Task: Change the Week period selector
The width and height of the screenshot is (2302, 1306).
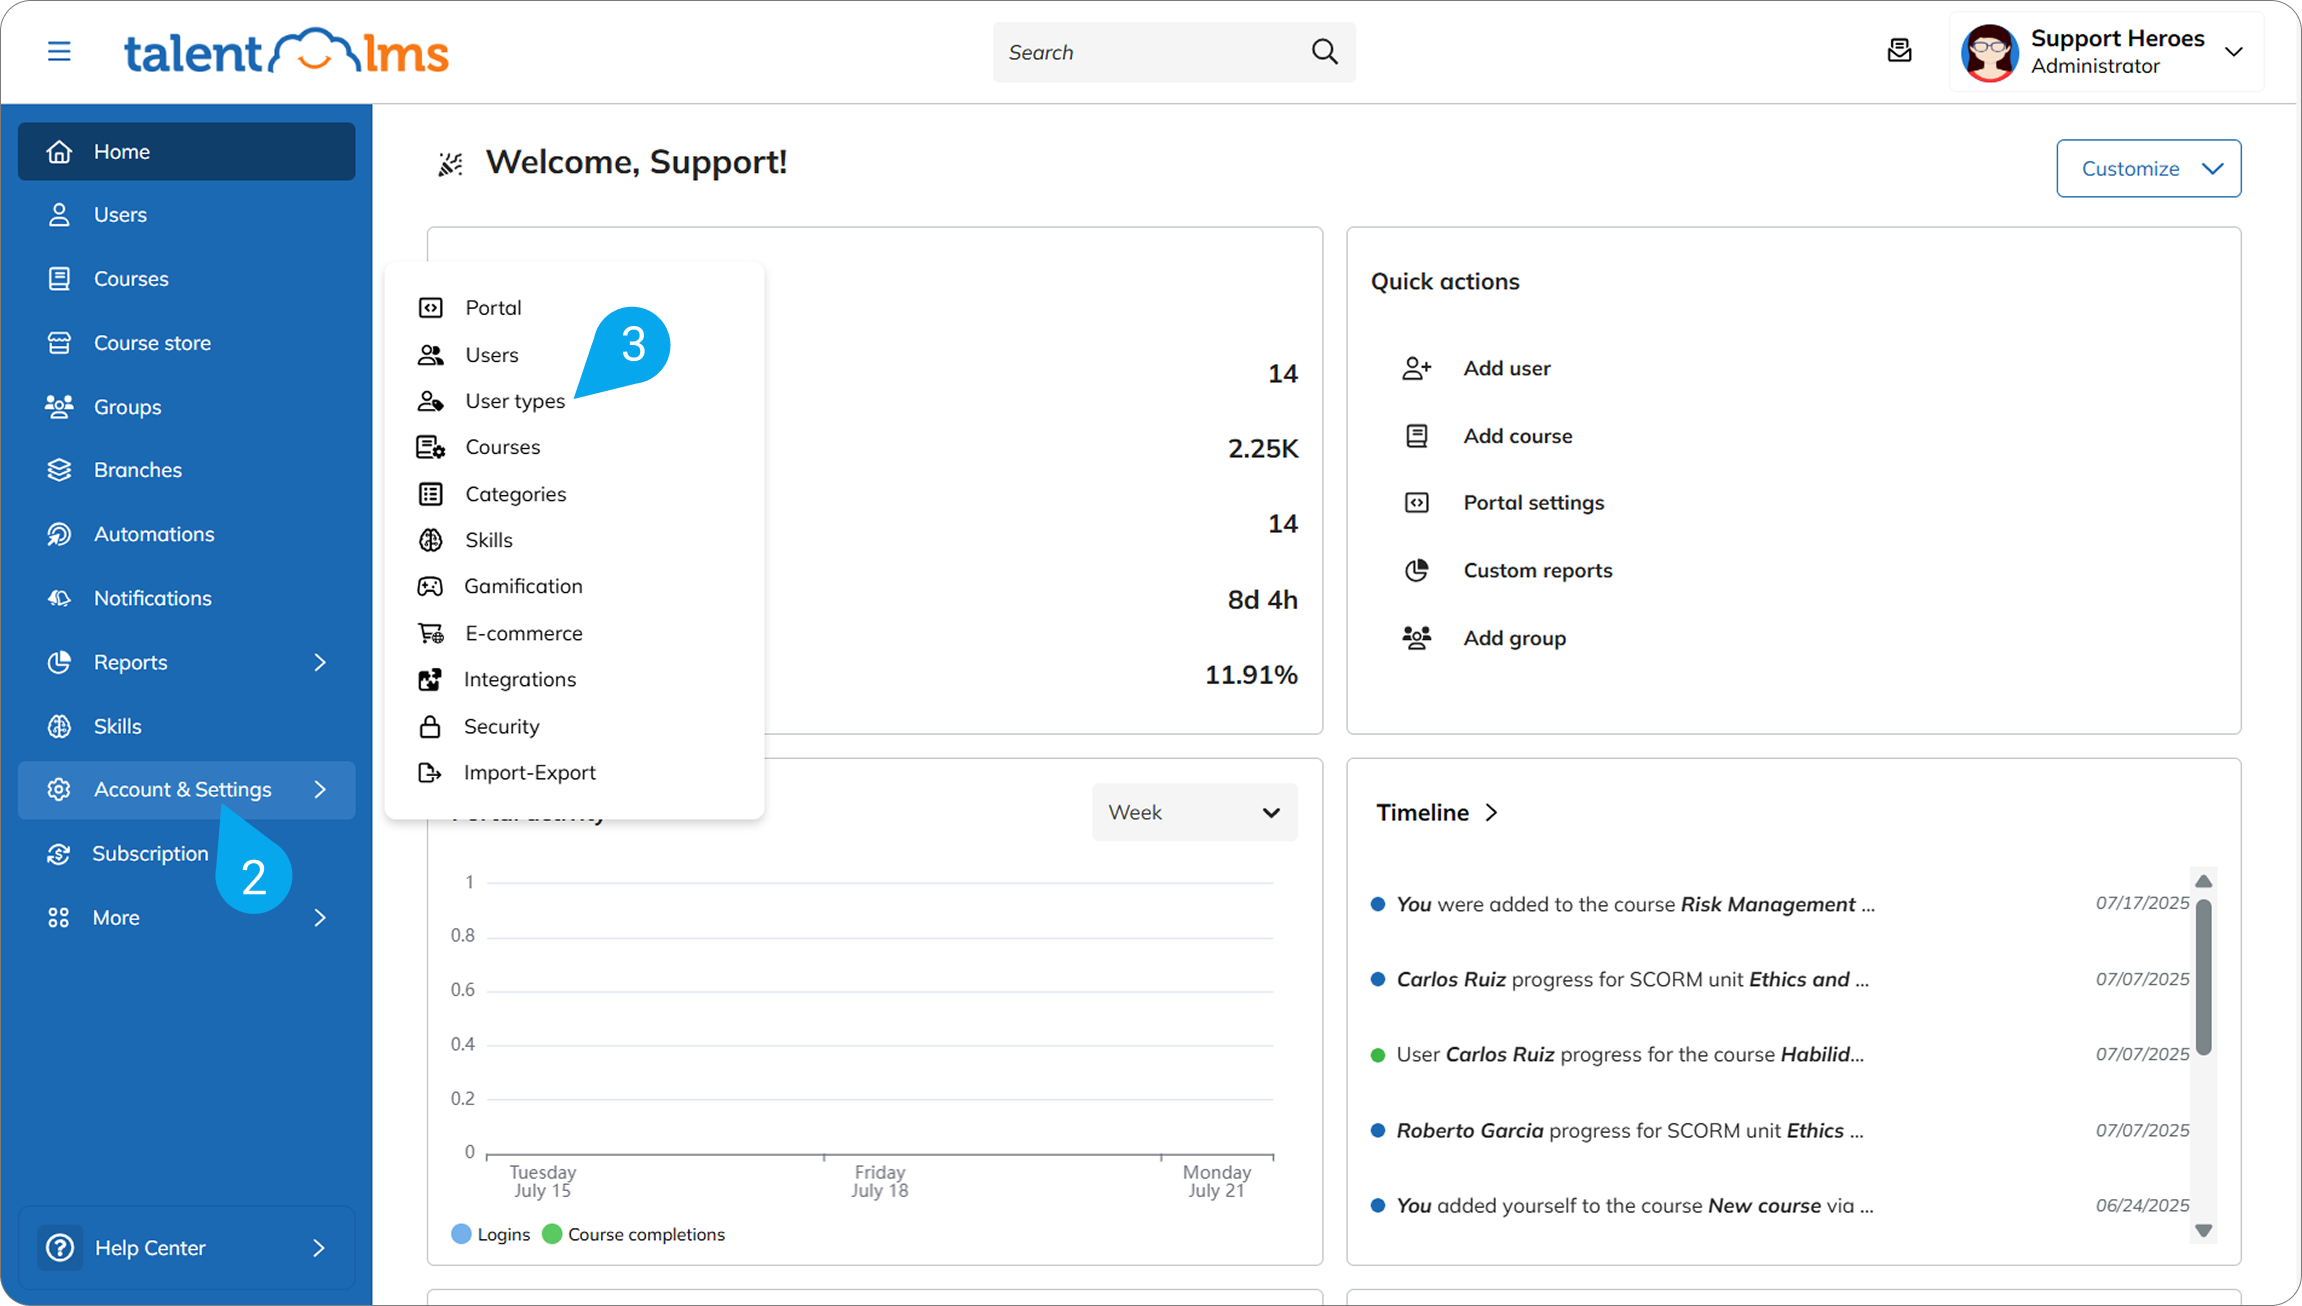Action: click(x=1194, y=812)
